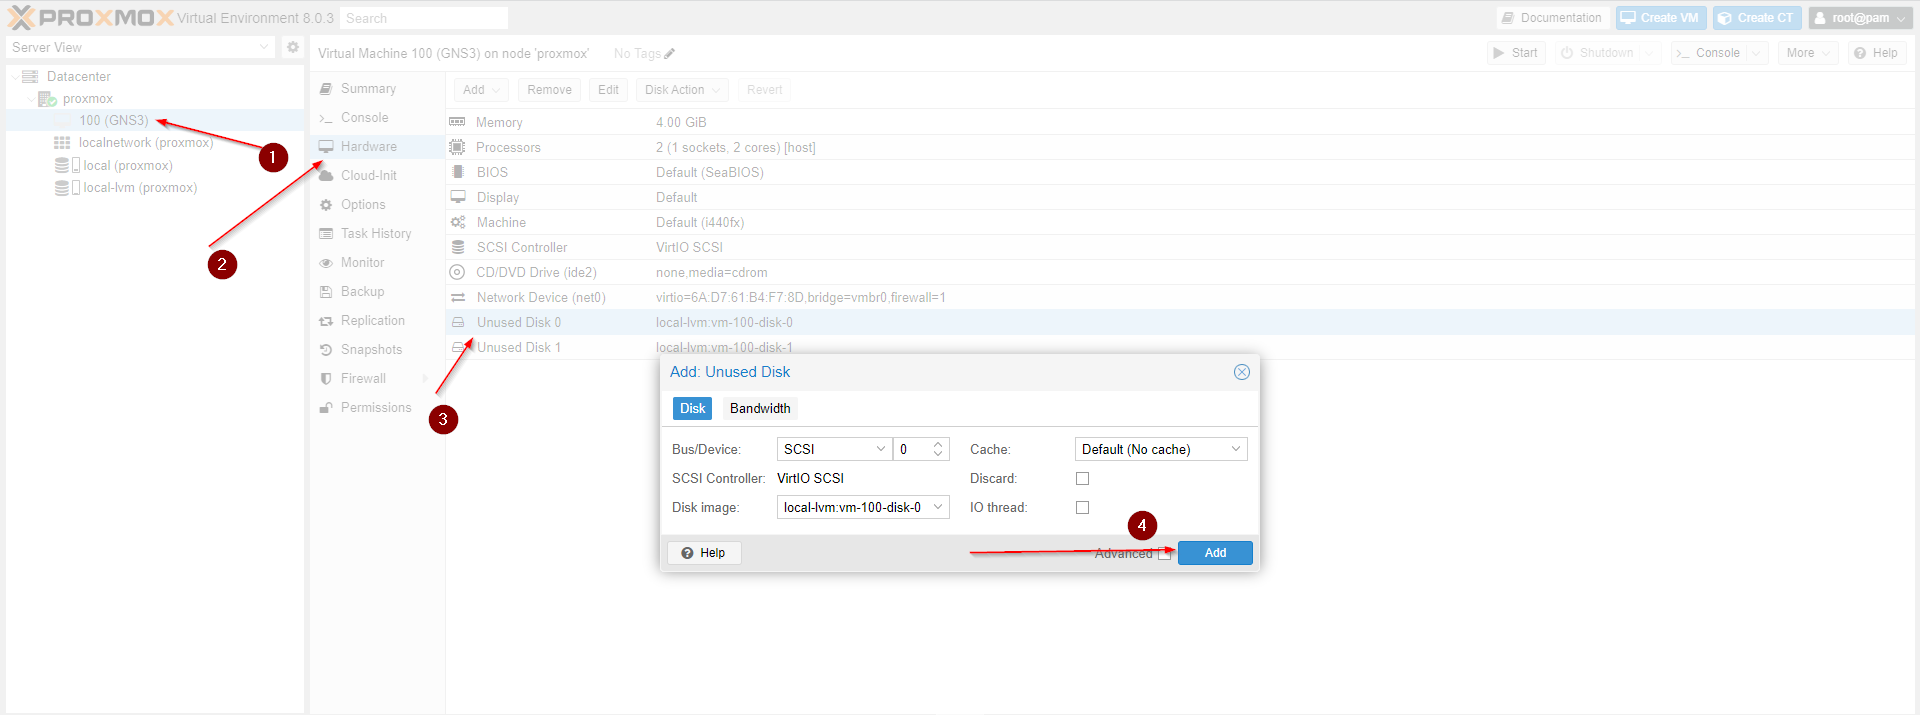Click the Memory hardware row icon
The width and height of the screenshot is (1920, 715).
[x=458, y=122]
